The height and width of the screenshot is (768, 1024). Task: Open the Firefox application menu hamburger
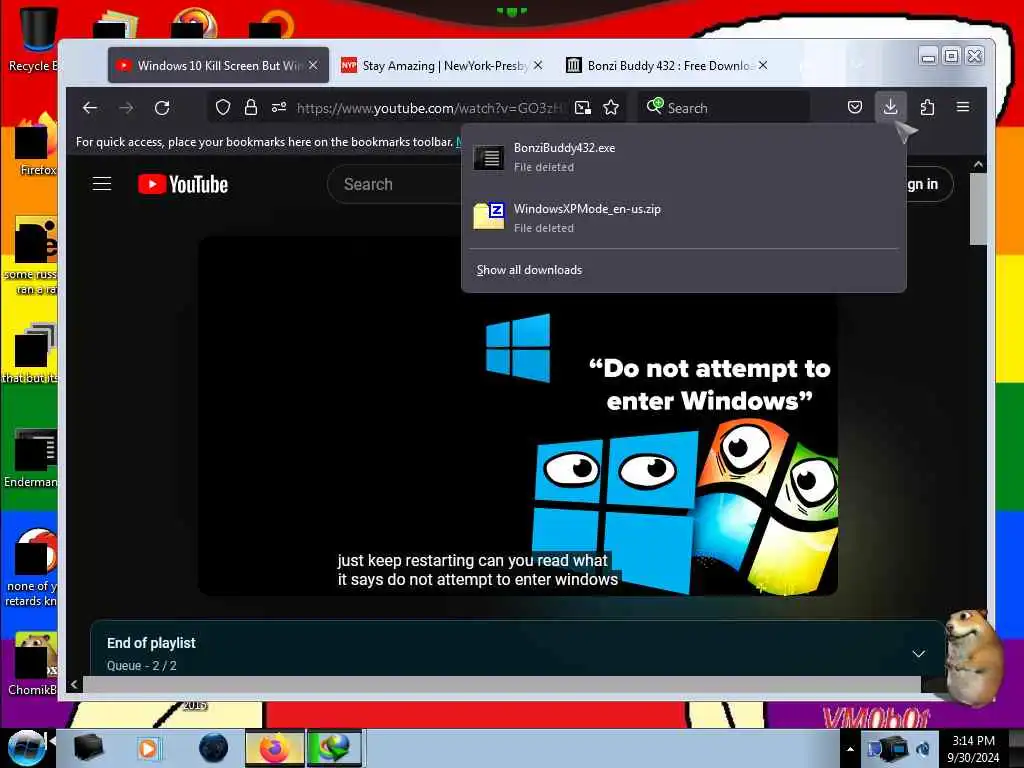click(x=963, y=107)
